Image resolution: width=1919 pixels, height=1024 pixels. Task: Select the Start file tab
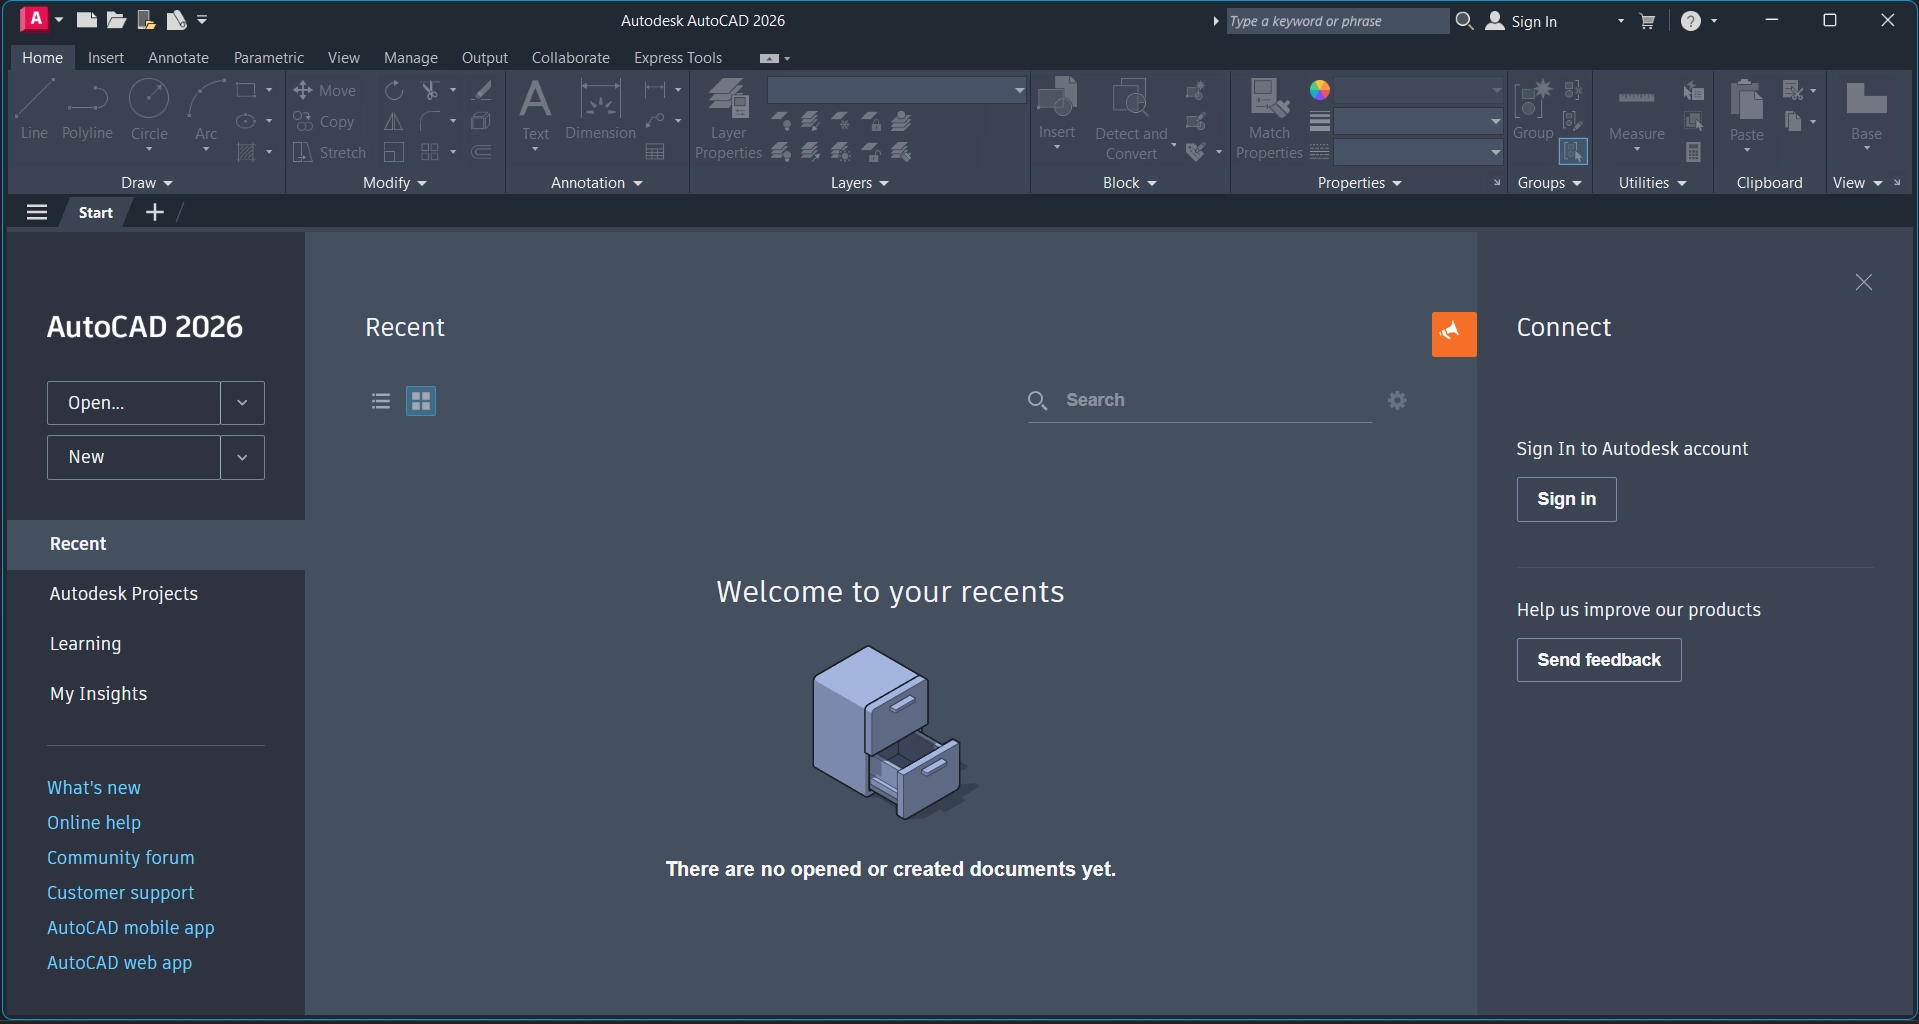click(x=96, y=212)
